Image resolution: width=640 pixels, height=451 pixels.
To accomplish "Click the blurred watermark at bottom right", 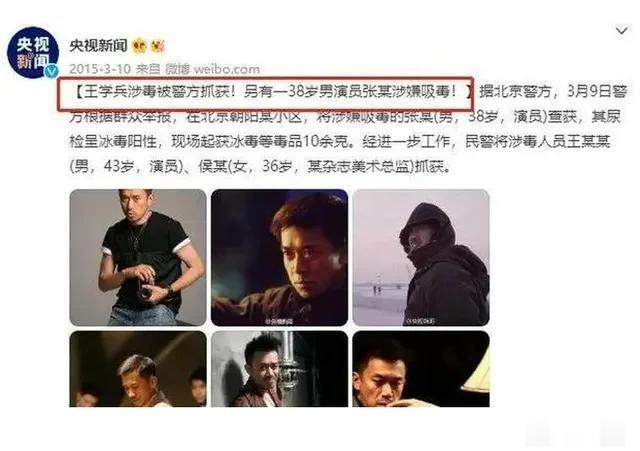I will tap(576, 432).
